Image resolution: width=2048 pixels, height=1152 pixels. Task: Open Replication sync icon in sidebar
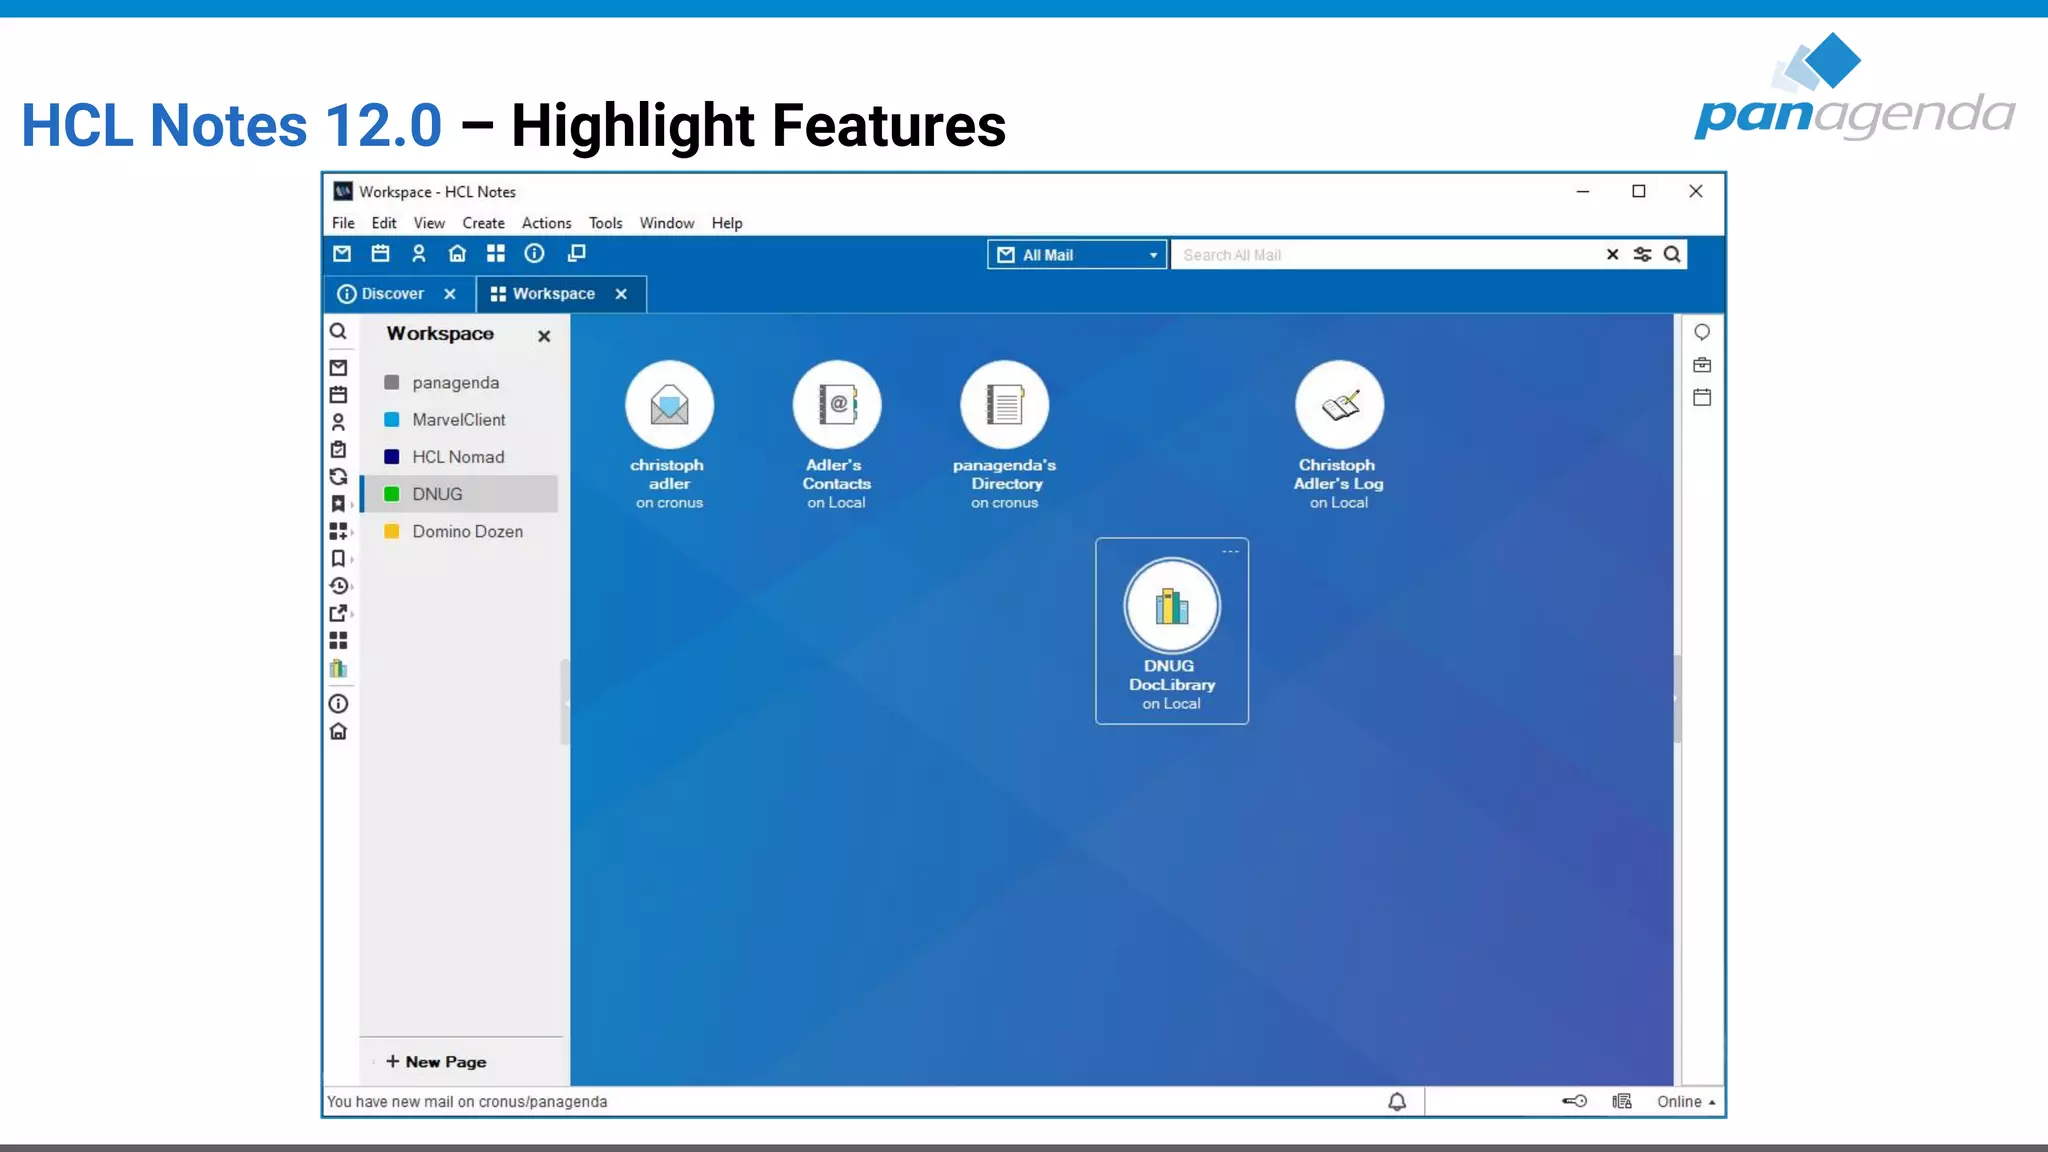click(338, 477)
